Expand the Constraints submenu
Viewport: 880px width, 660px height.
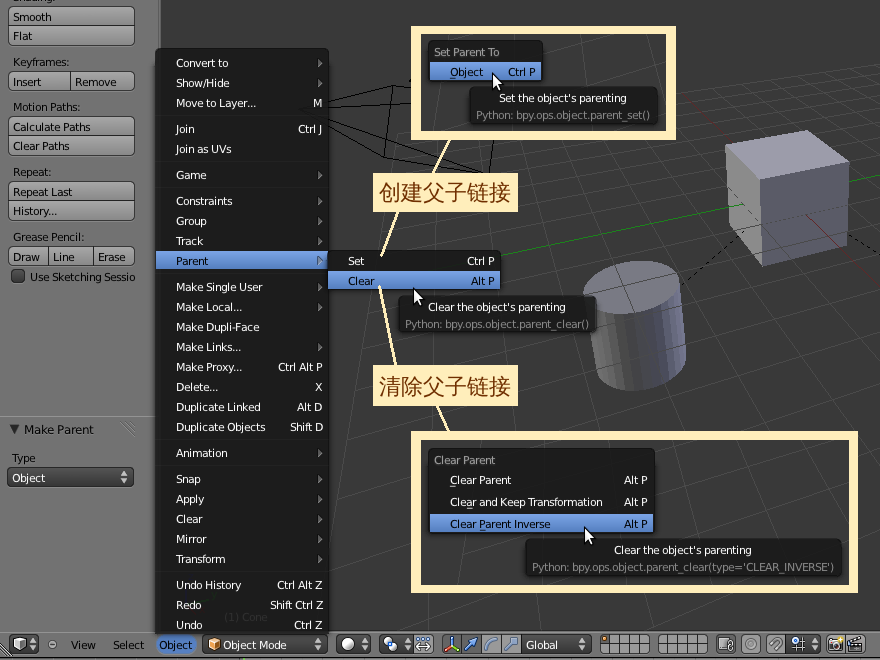pyautogui.click(x=242, y=201)
